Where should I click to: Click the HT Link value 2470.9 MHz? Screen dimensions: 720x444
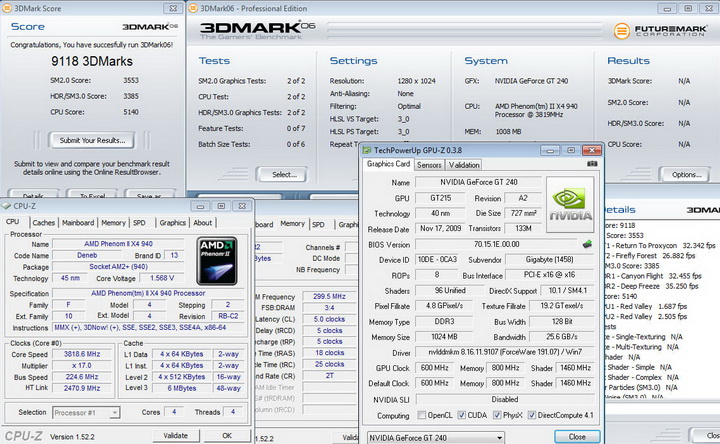coord(82,388)
